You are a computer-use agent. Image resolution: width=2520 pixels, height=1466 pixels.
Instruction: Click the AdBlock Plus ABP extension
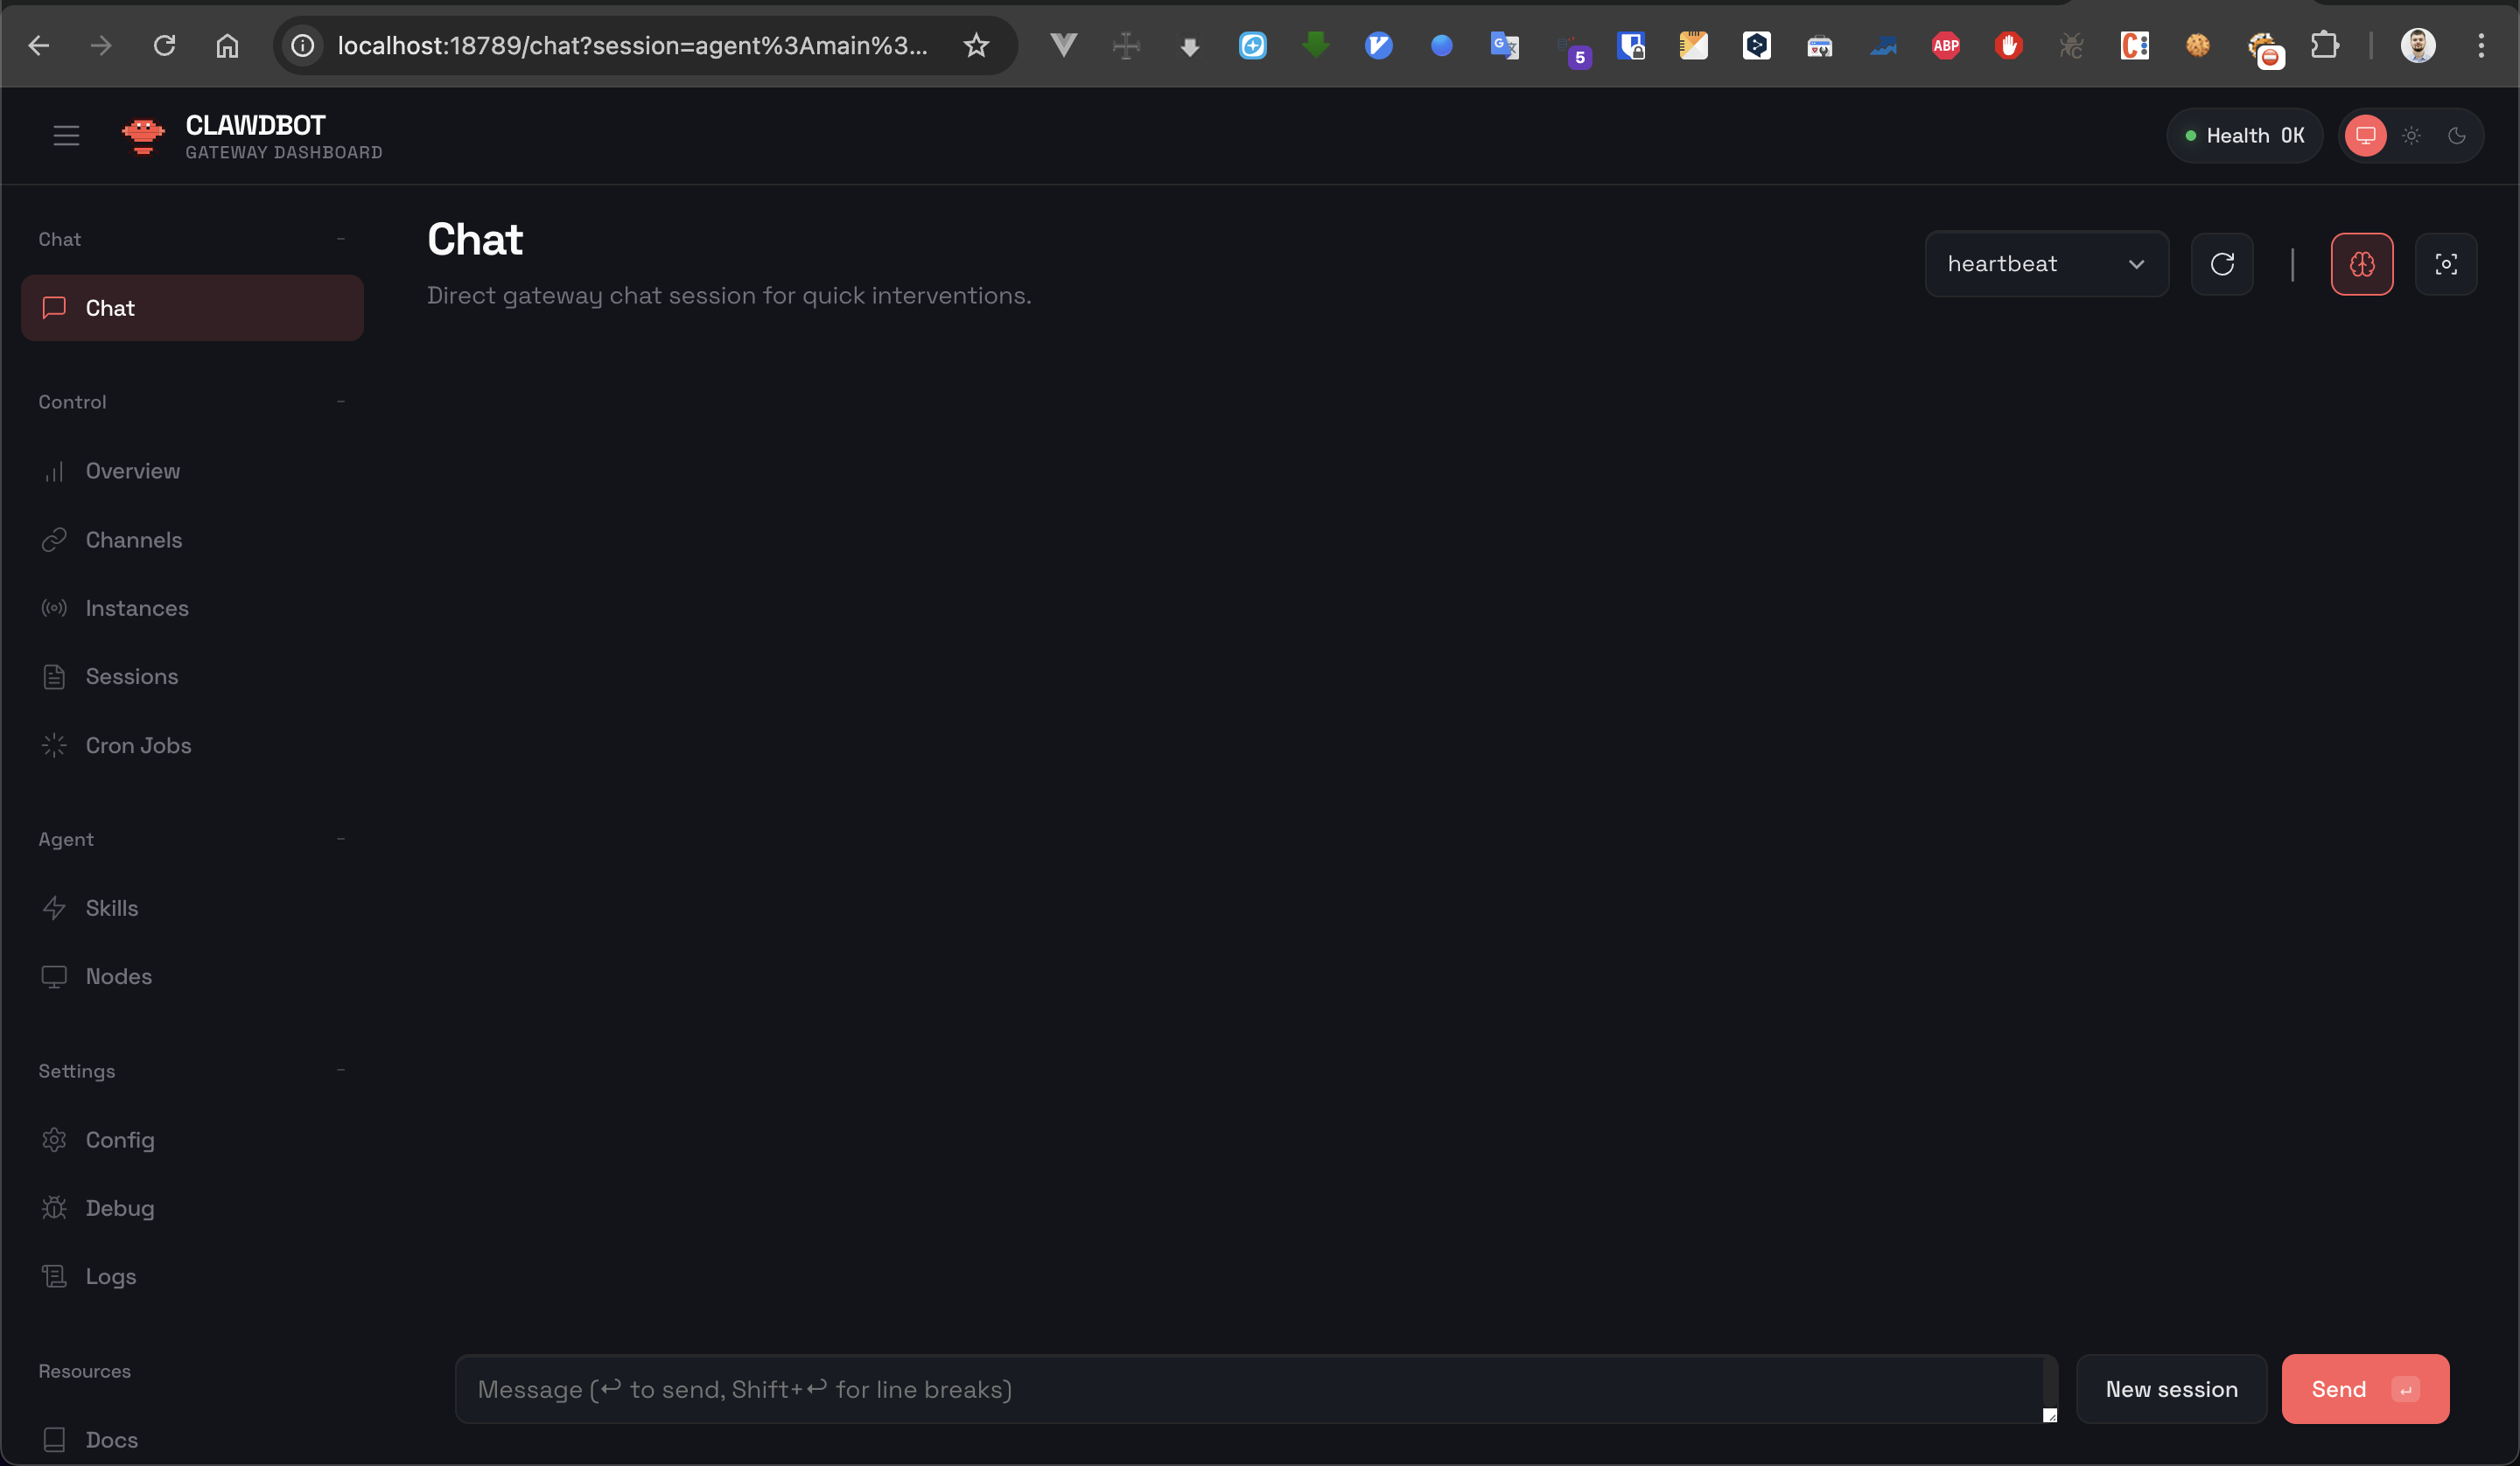click(x=1945, y=45)
